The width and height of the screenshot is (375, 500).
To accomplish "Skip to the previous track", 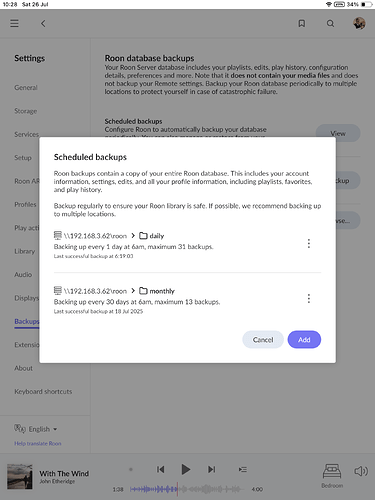I will [161, 469].
